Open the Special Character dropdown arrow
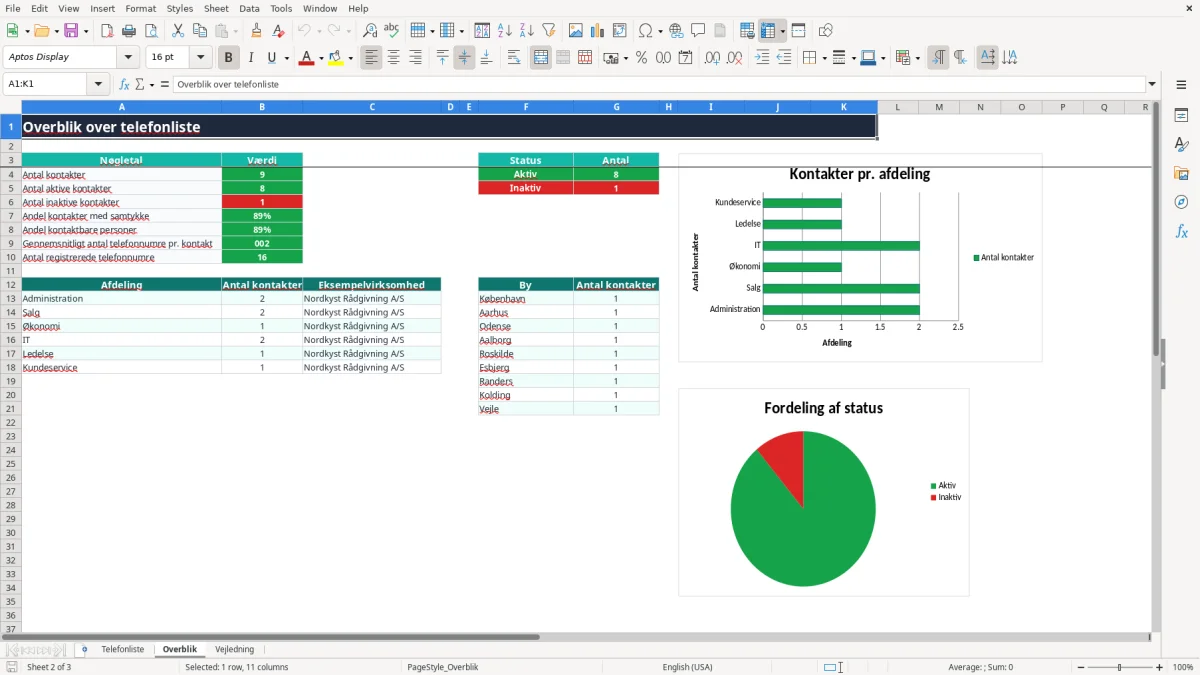 pos(660,31)
